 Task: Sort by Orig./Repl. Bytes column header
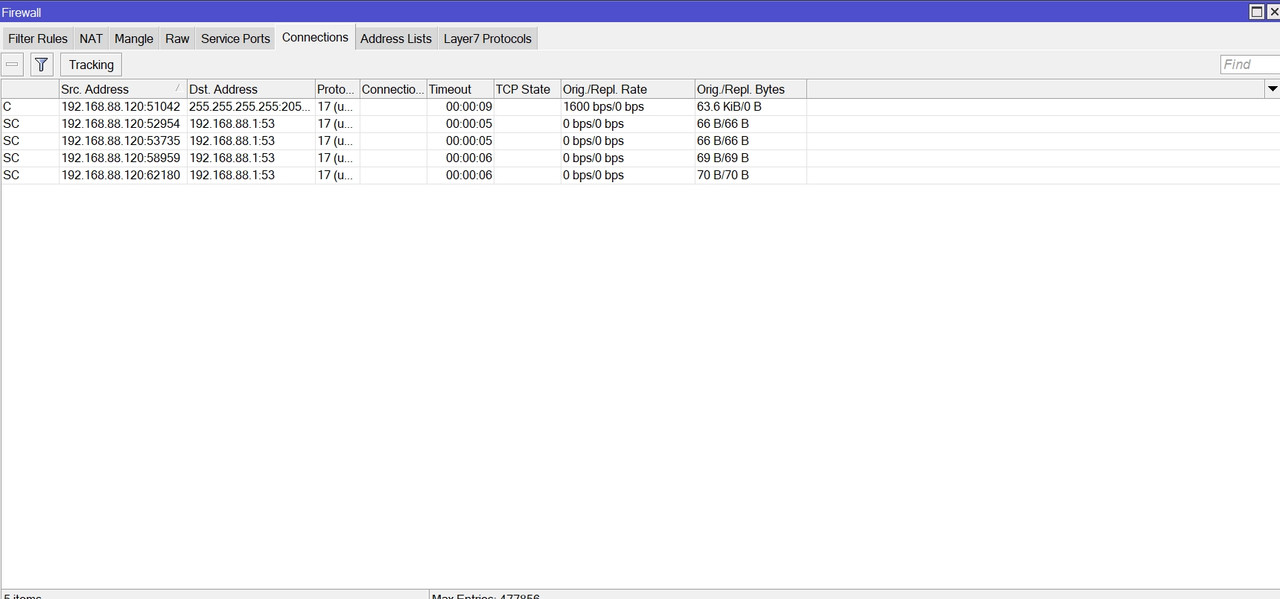[751, 89]
